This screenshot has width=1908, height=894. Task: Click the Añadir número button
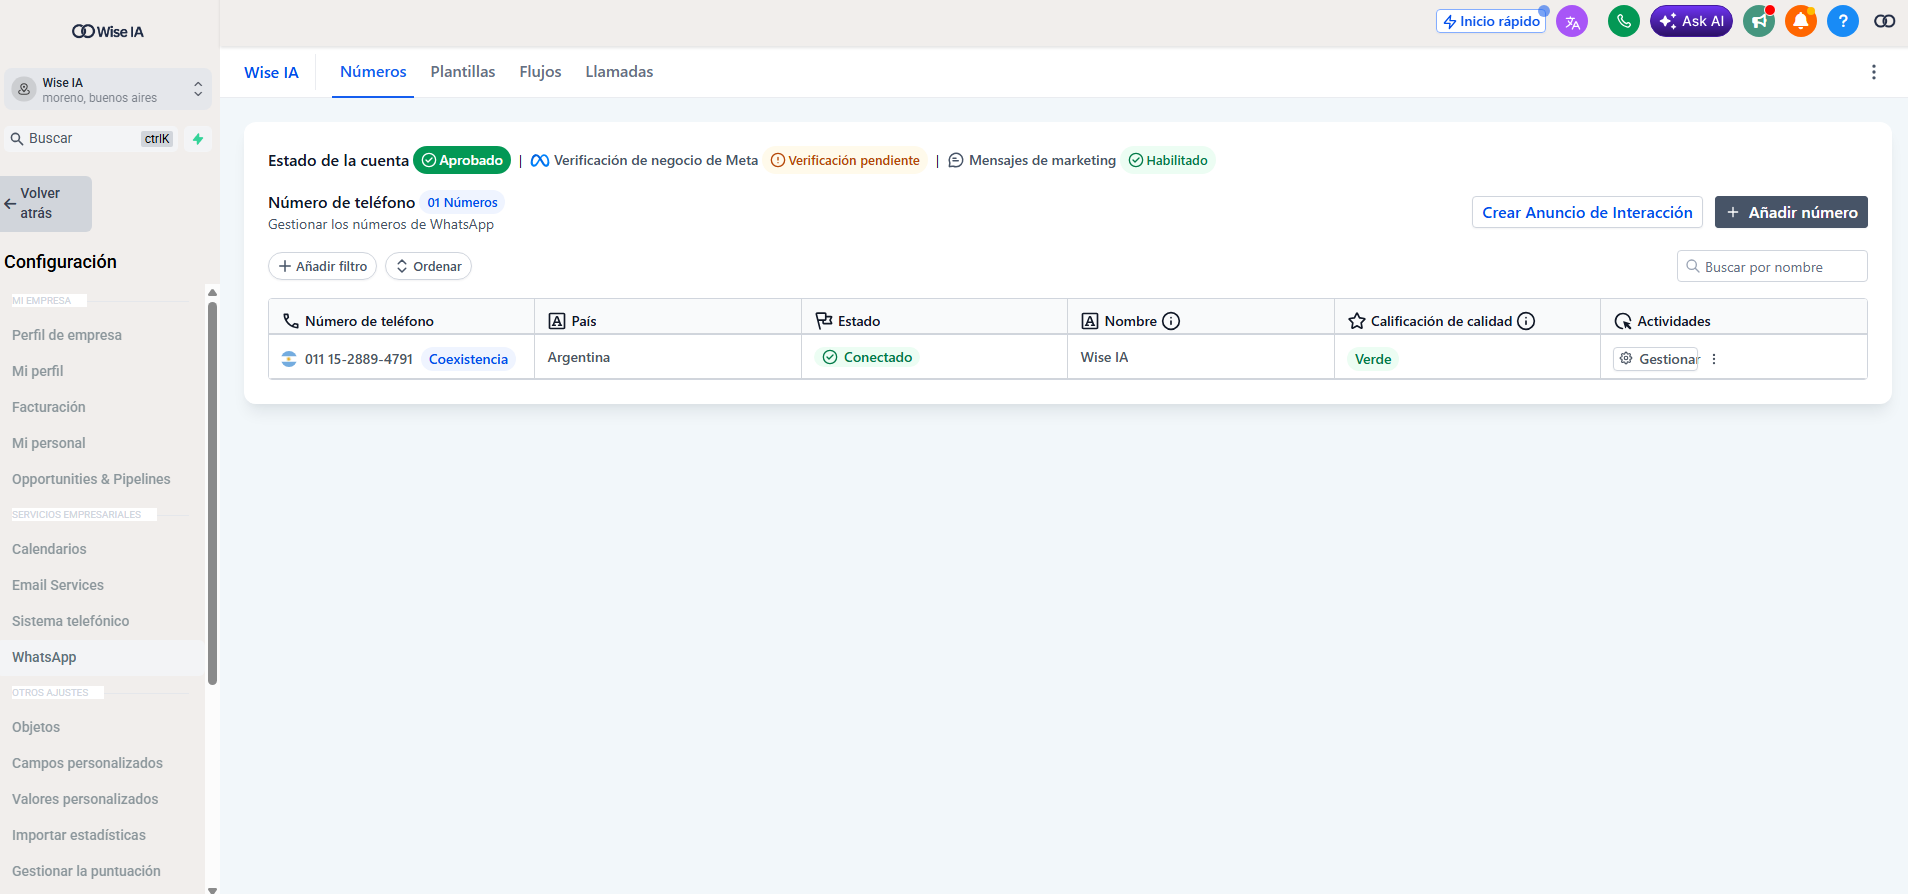[1791, 212]
